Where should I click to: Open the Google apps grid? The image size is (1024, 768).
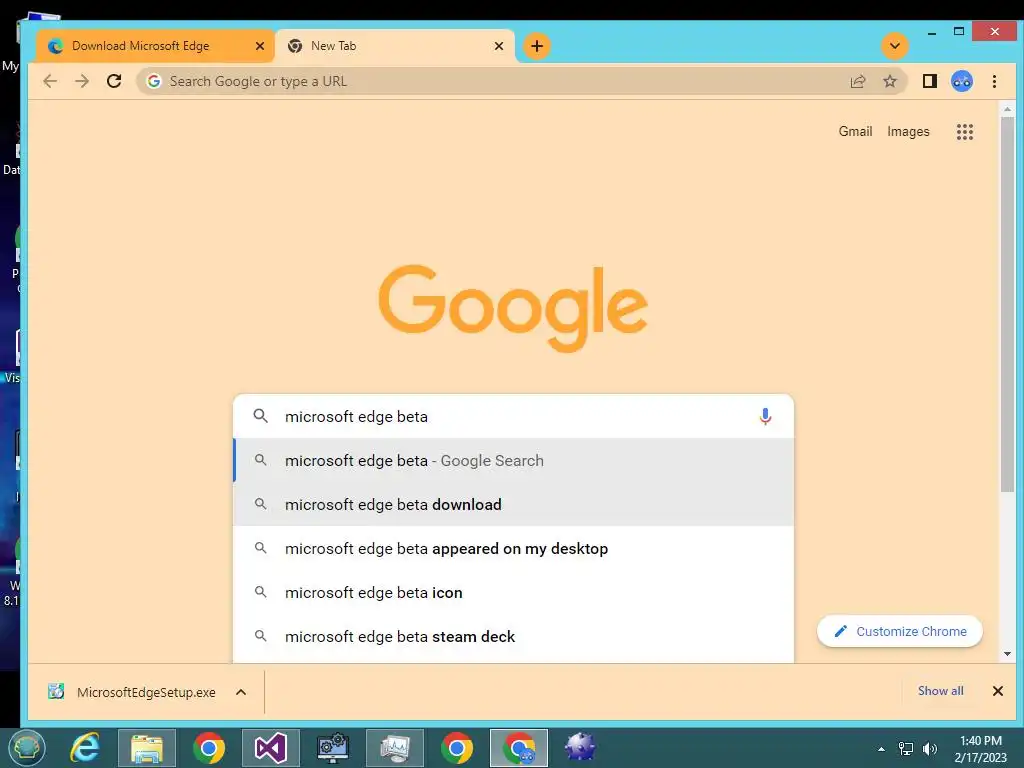(x=965, y=132)
